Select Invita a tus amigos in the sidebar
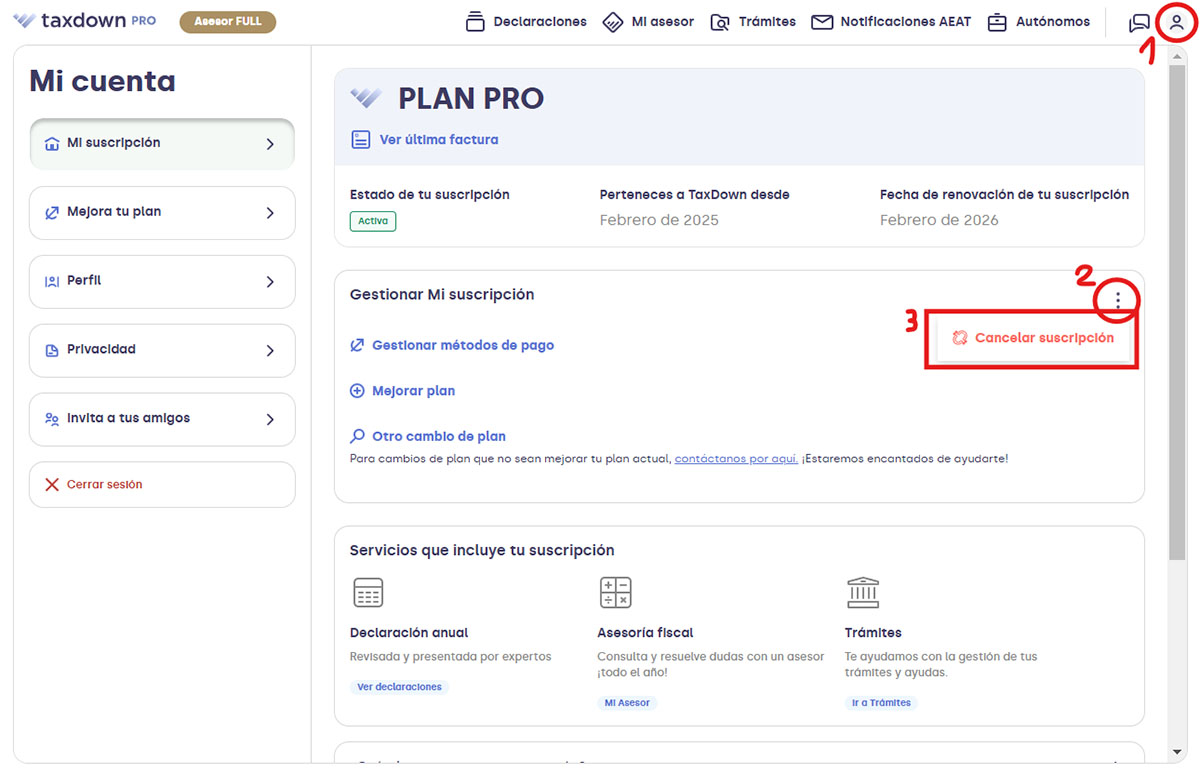 pos(162,420)
